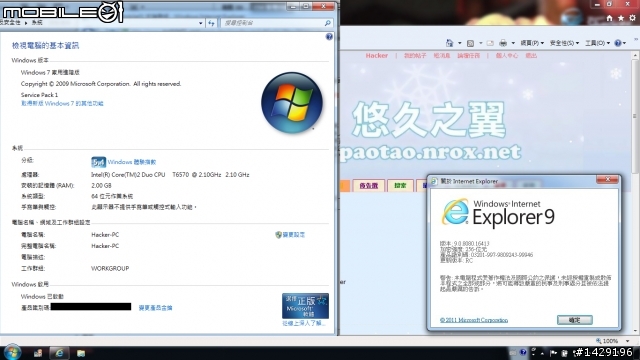Open the dropdown arrow next to Home icon
Screen dimensions: 640x360
click(460, 43)
